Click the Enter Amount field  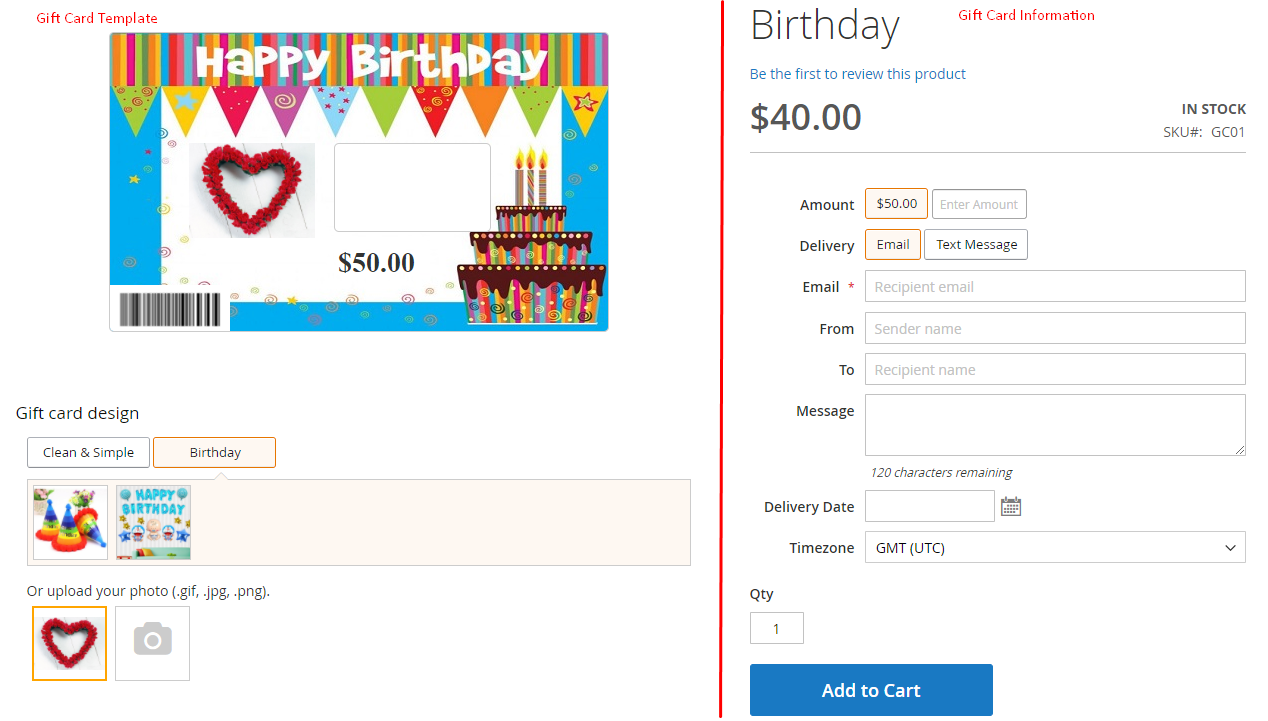pyautogui.click(x=979, y=204)
